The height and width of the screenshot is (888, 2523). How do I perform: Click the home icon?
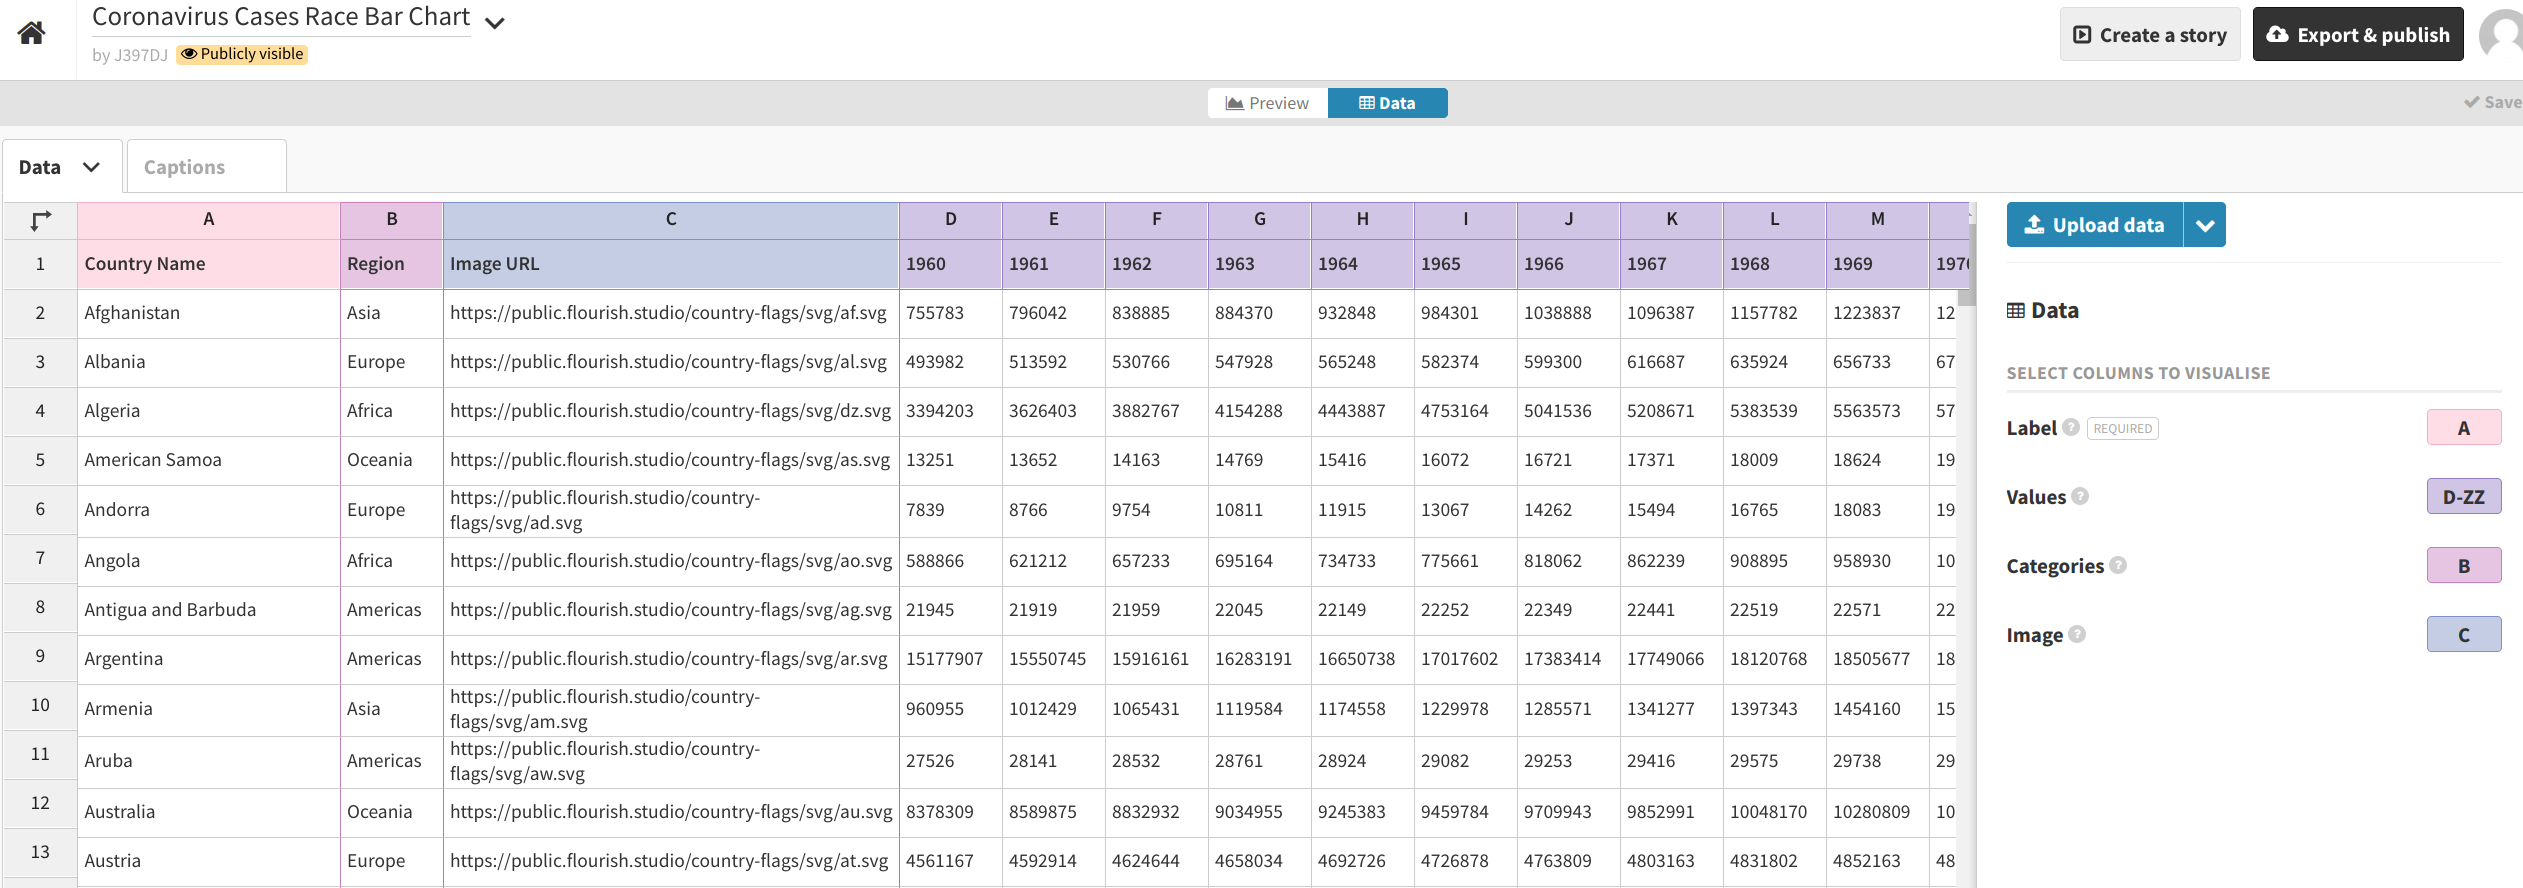pos(32,33)
